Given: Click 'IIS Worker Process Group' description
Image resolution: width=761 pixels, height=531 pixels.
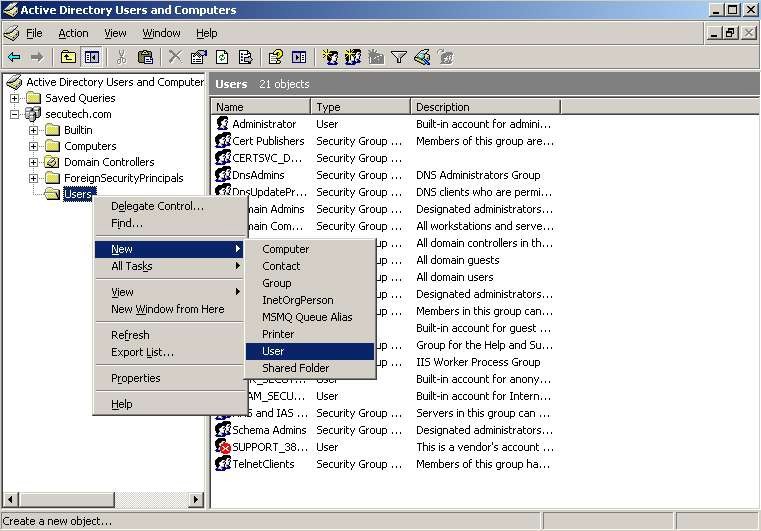Looking at the screenshot, I should pos(478,362).
